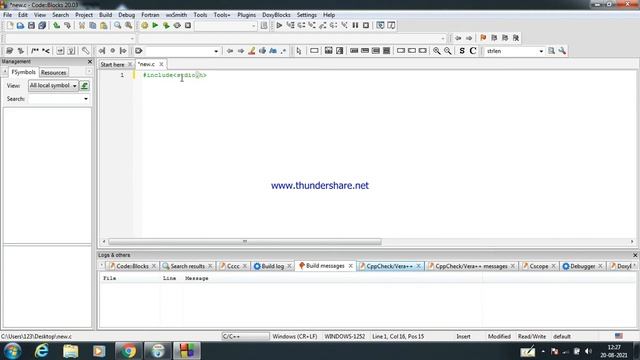The image size is (640, 360).
Task: Open the symbols Search dropdown arrow
Action: 86,99
